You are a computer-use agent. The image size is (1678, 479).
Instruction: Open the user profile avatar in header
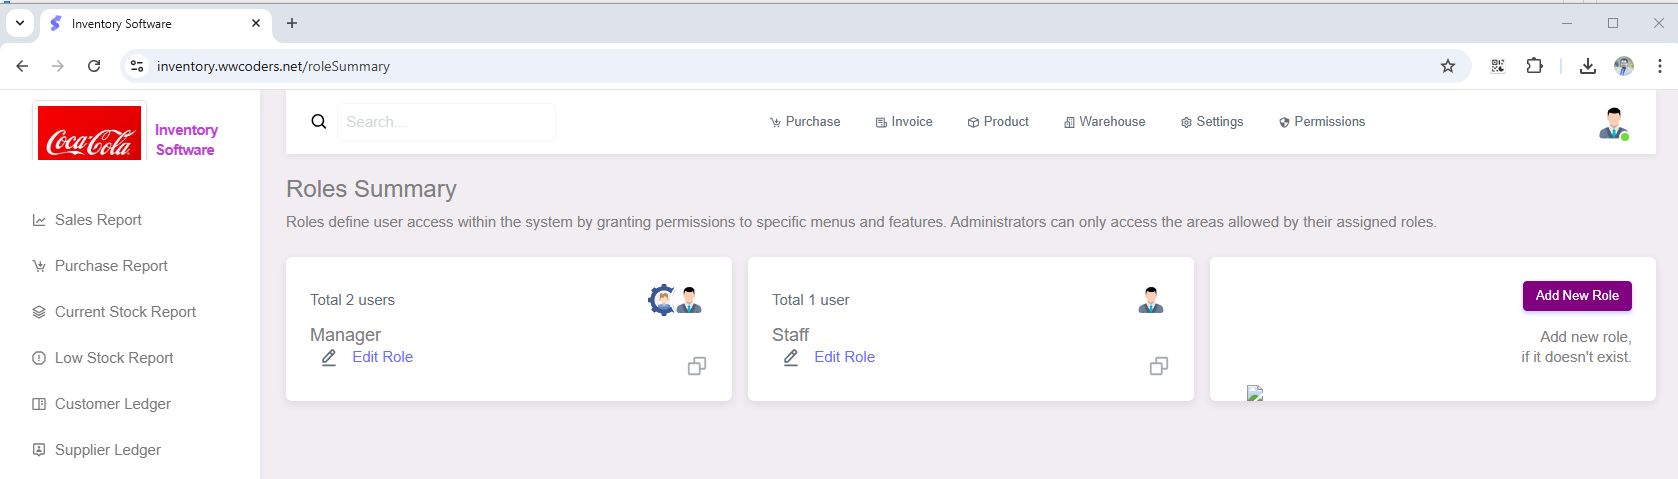tap(1612, 123)
